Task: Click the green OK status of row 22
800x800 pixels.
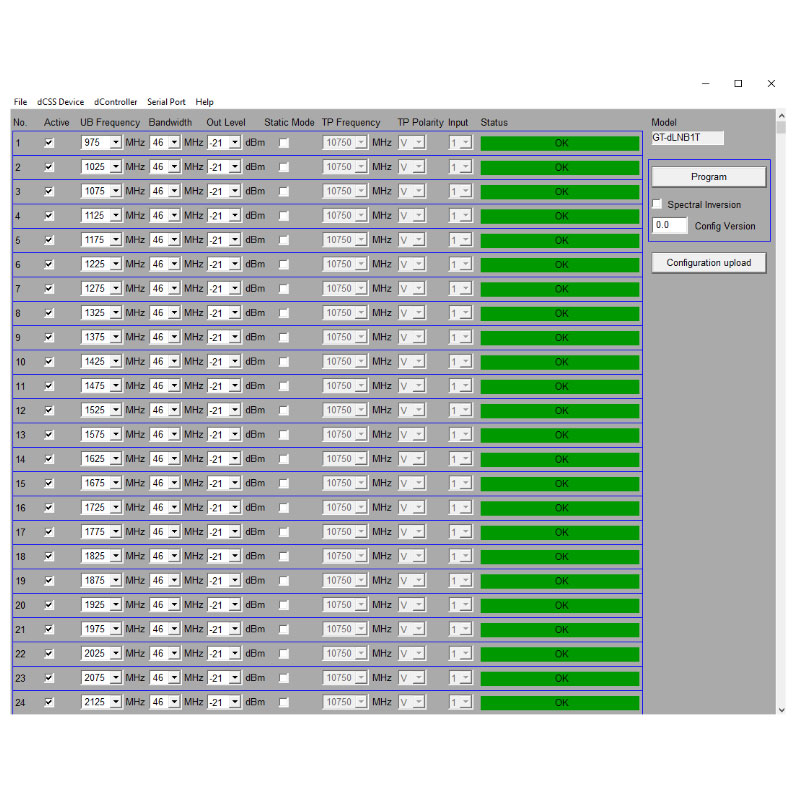Action: [560, 654]
